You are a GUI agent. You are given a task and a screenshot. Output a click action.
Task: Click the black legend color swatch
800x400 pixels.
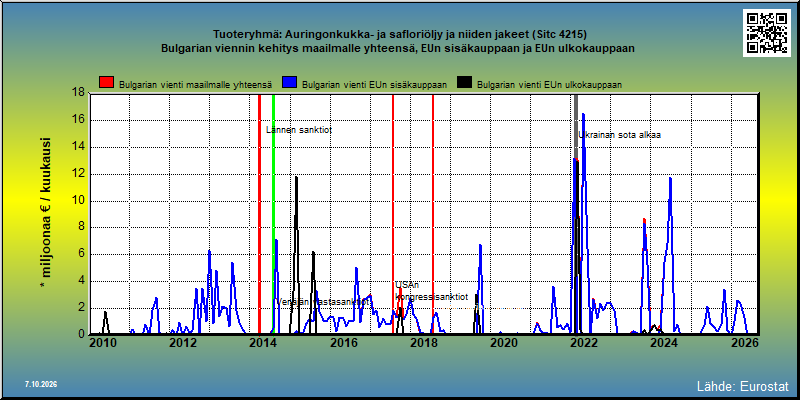coord(464,83)
